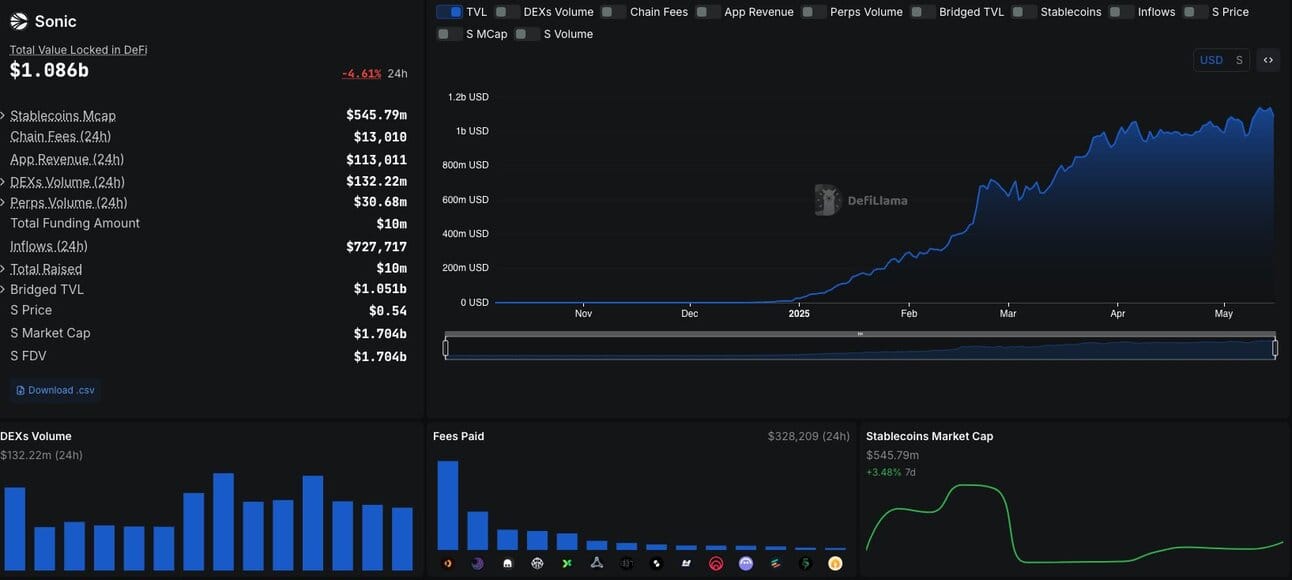Image resolution: width=1292 pixels, height=580 pixels.
Task: Click the DEXs Volume panel title at bottom
Action: 36,436
